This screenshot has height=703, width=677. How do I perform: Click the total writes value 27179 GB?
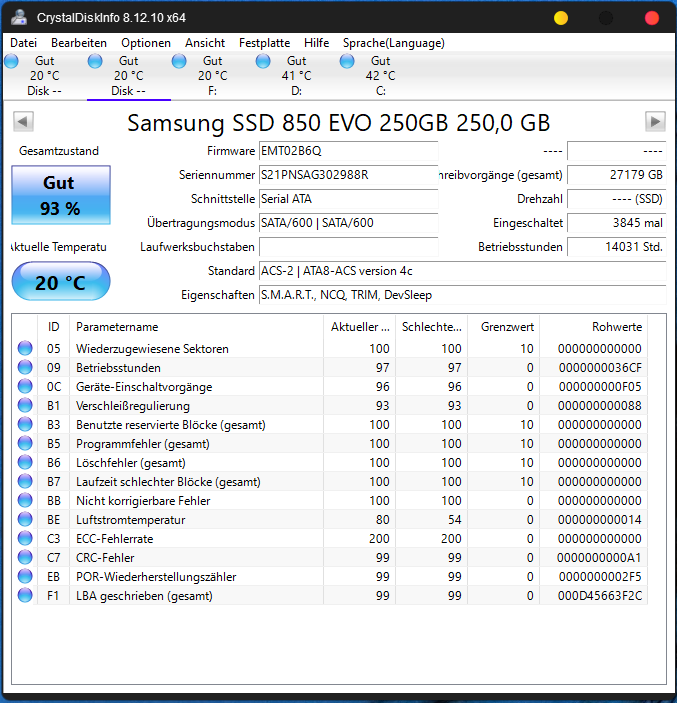tap(616, 175)
